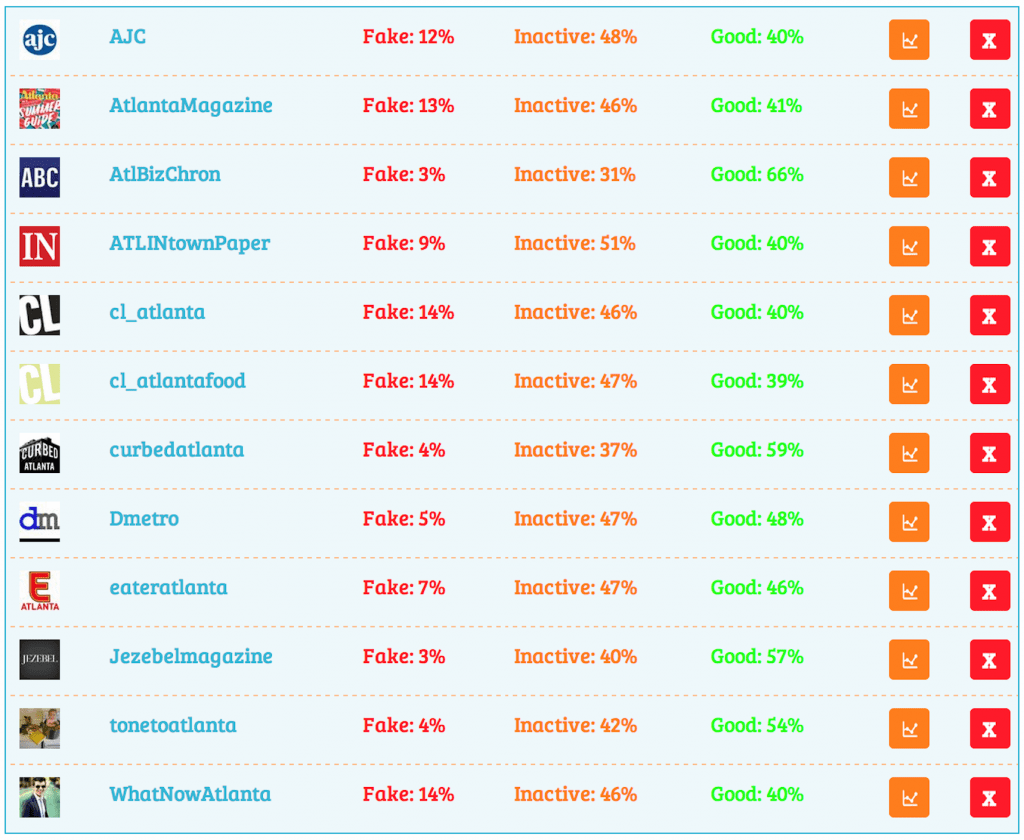Delete the Dmetro row with X

[989, 522]
